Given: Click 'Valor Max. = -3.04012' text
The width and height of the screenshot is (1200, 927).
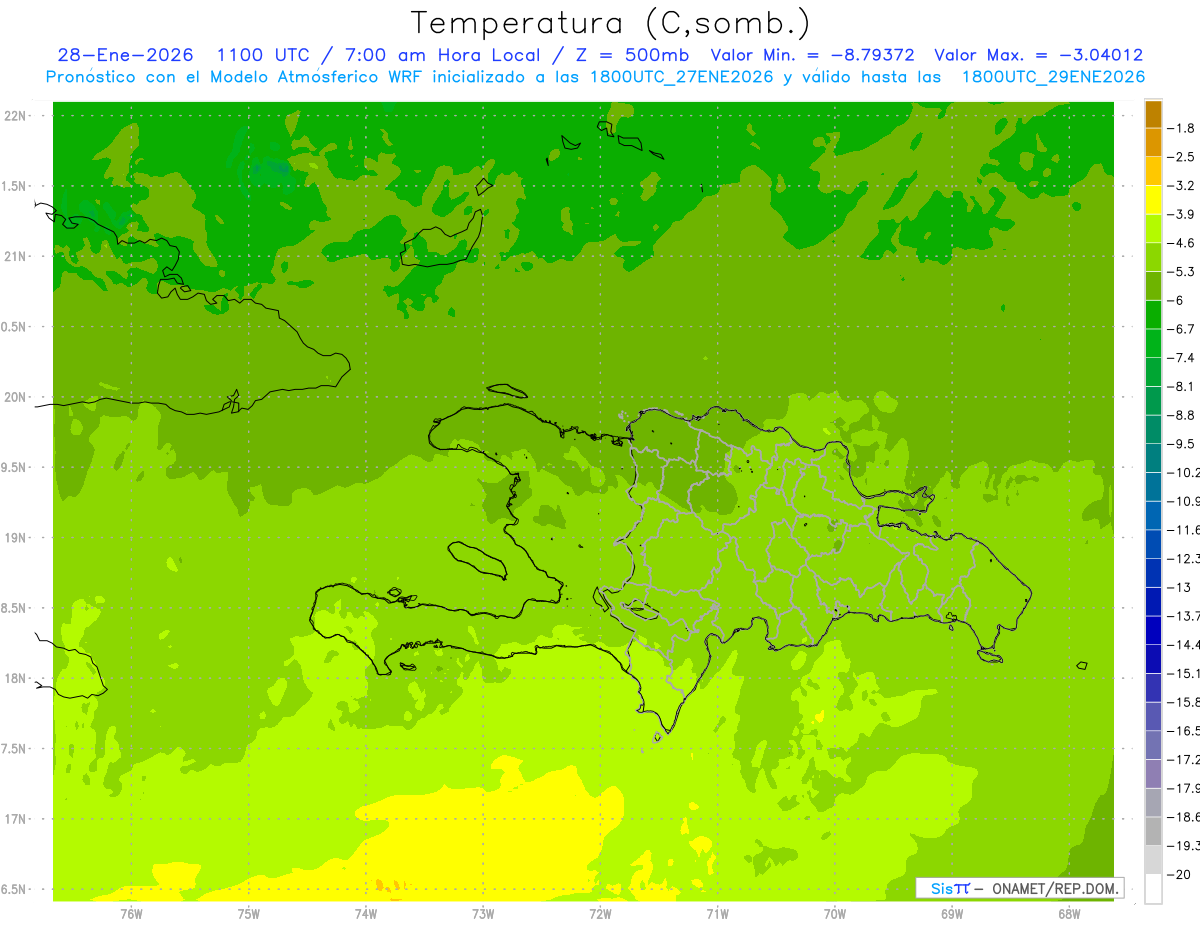Looking at the screenshot, I should pyautogui.click(x=1038, y=55).
